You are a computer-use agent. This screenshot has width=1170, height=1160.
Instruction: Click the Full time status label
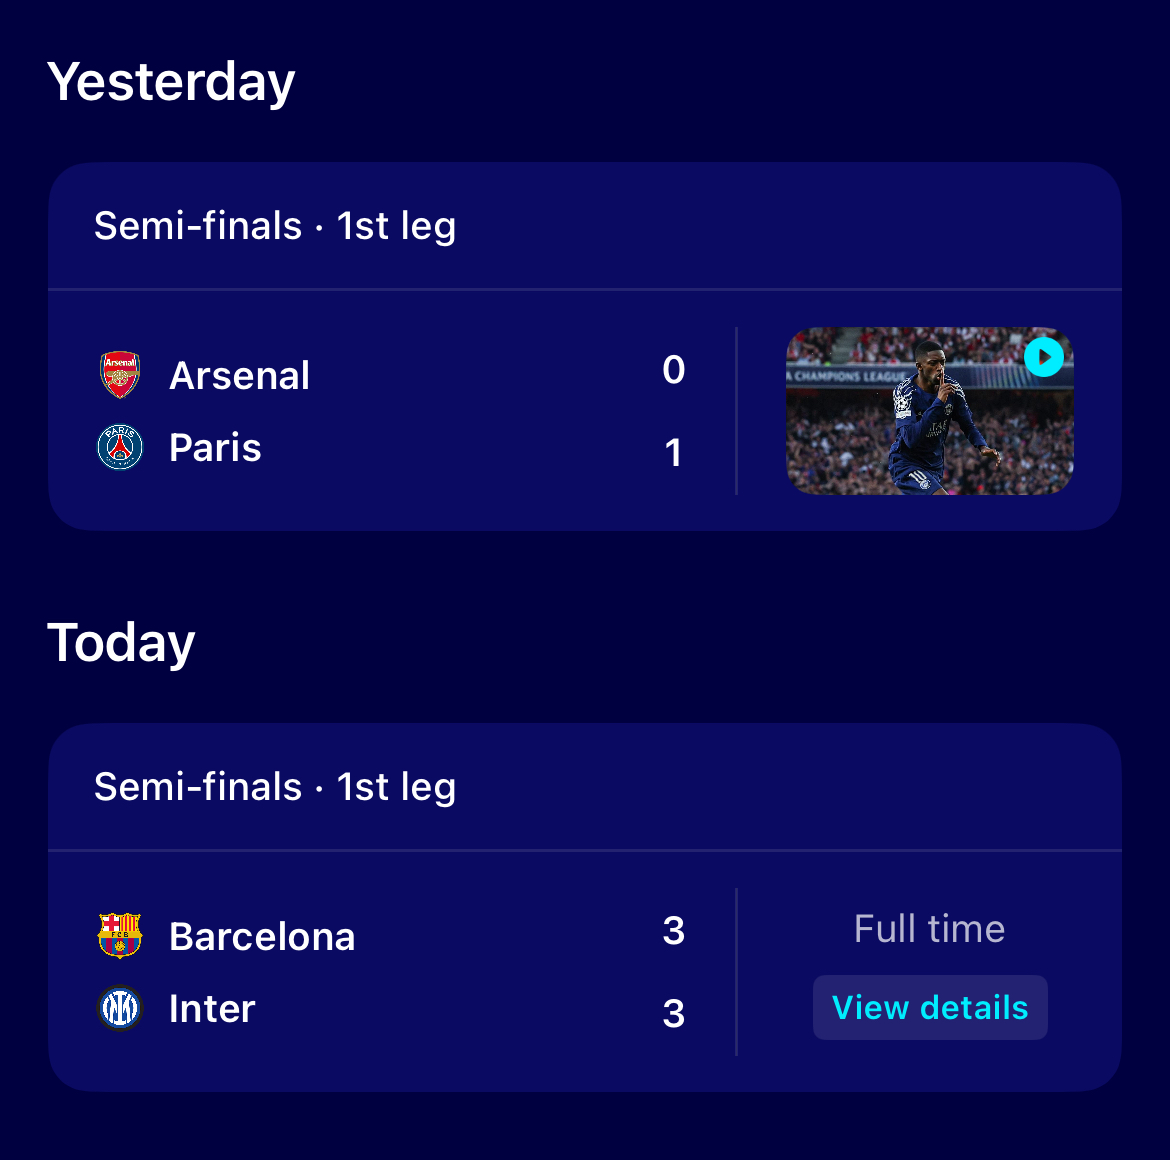(929, 929)
